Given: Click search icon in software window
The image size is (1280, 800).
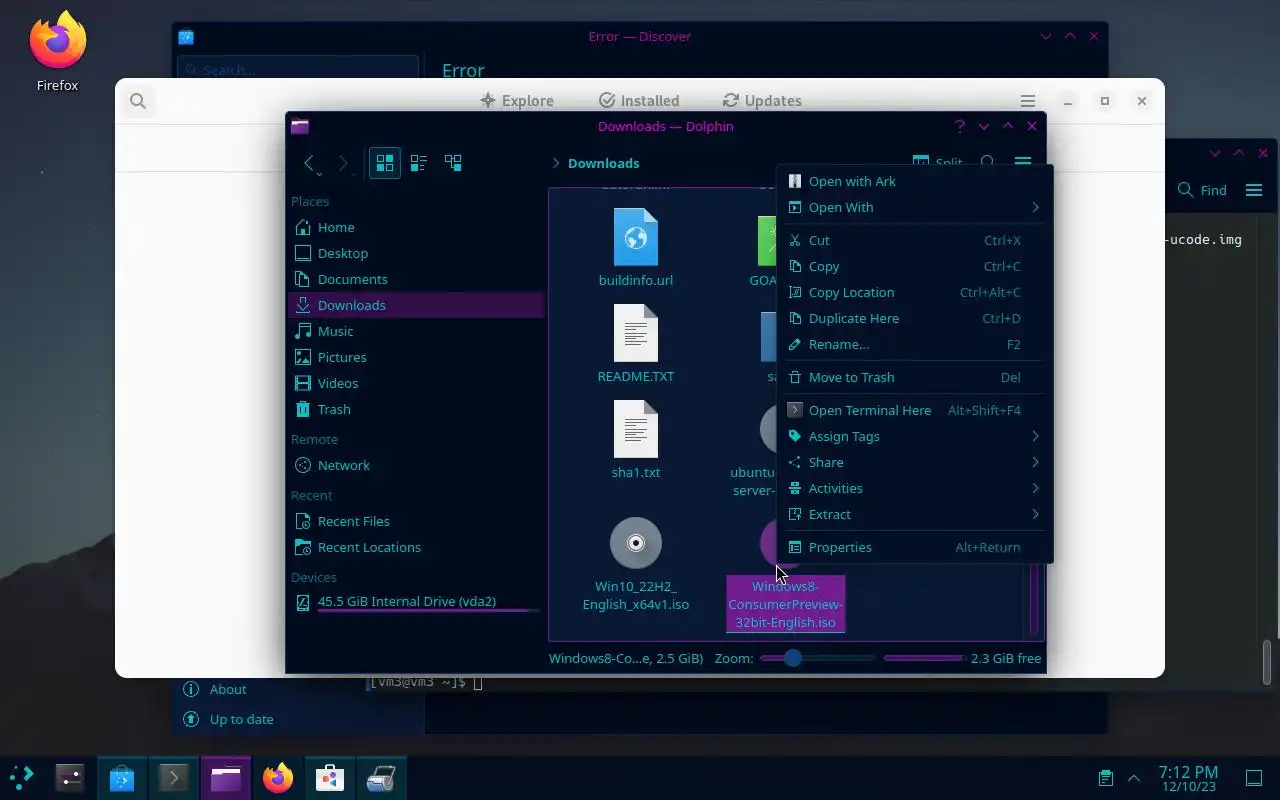Looking at the screenshot, I should pos(138,101).
